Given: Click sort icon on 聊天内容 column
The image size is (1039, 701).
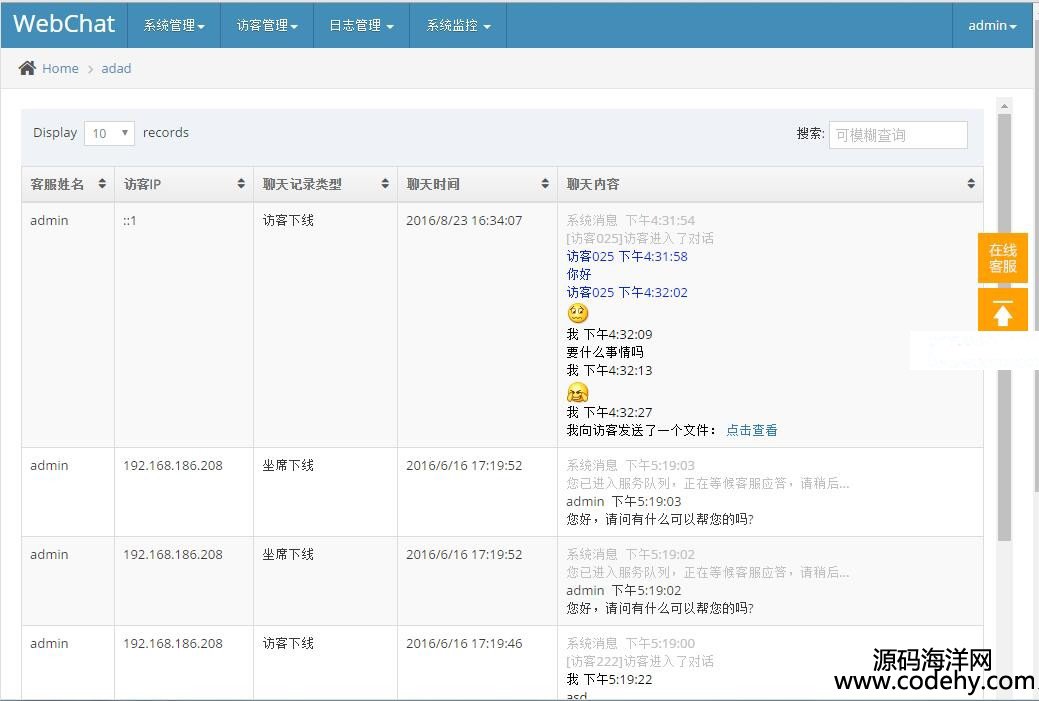Looking at the screenshot, I should pos(971,184).
